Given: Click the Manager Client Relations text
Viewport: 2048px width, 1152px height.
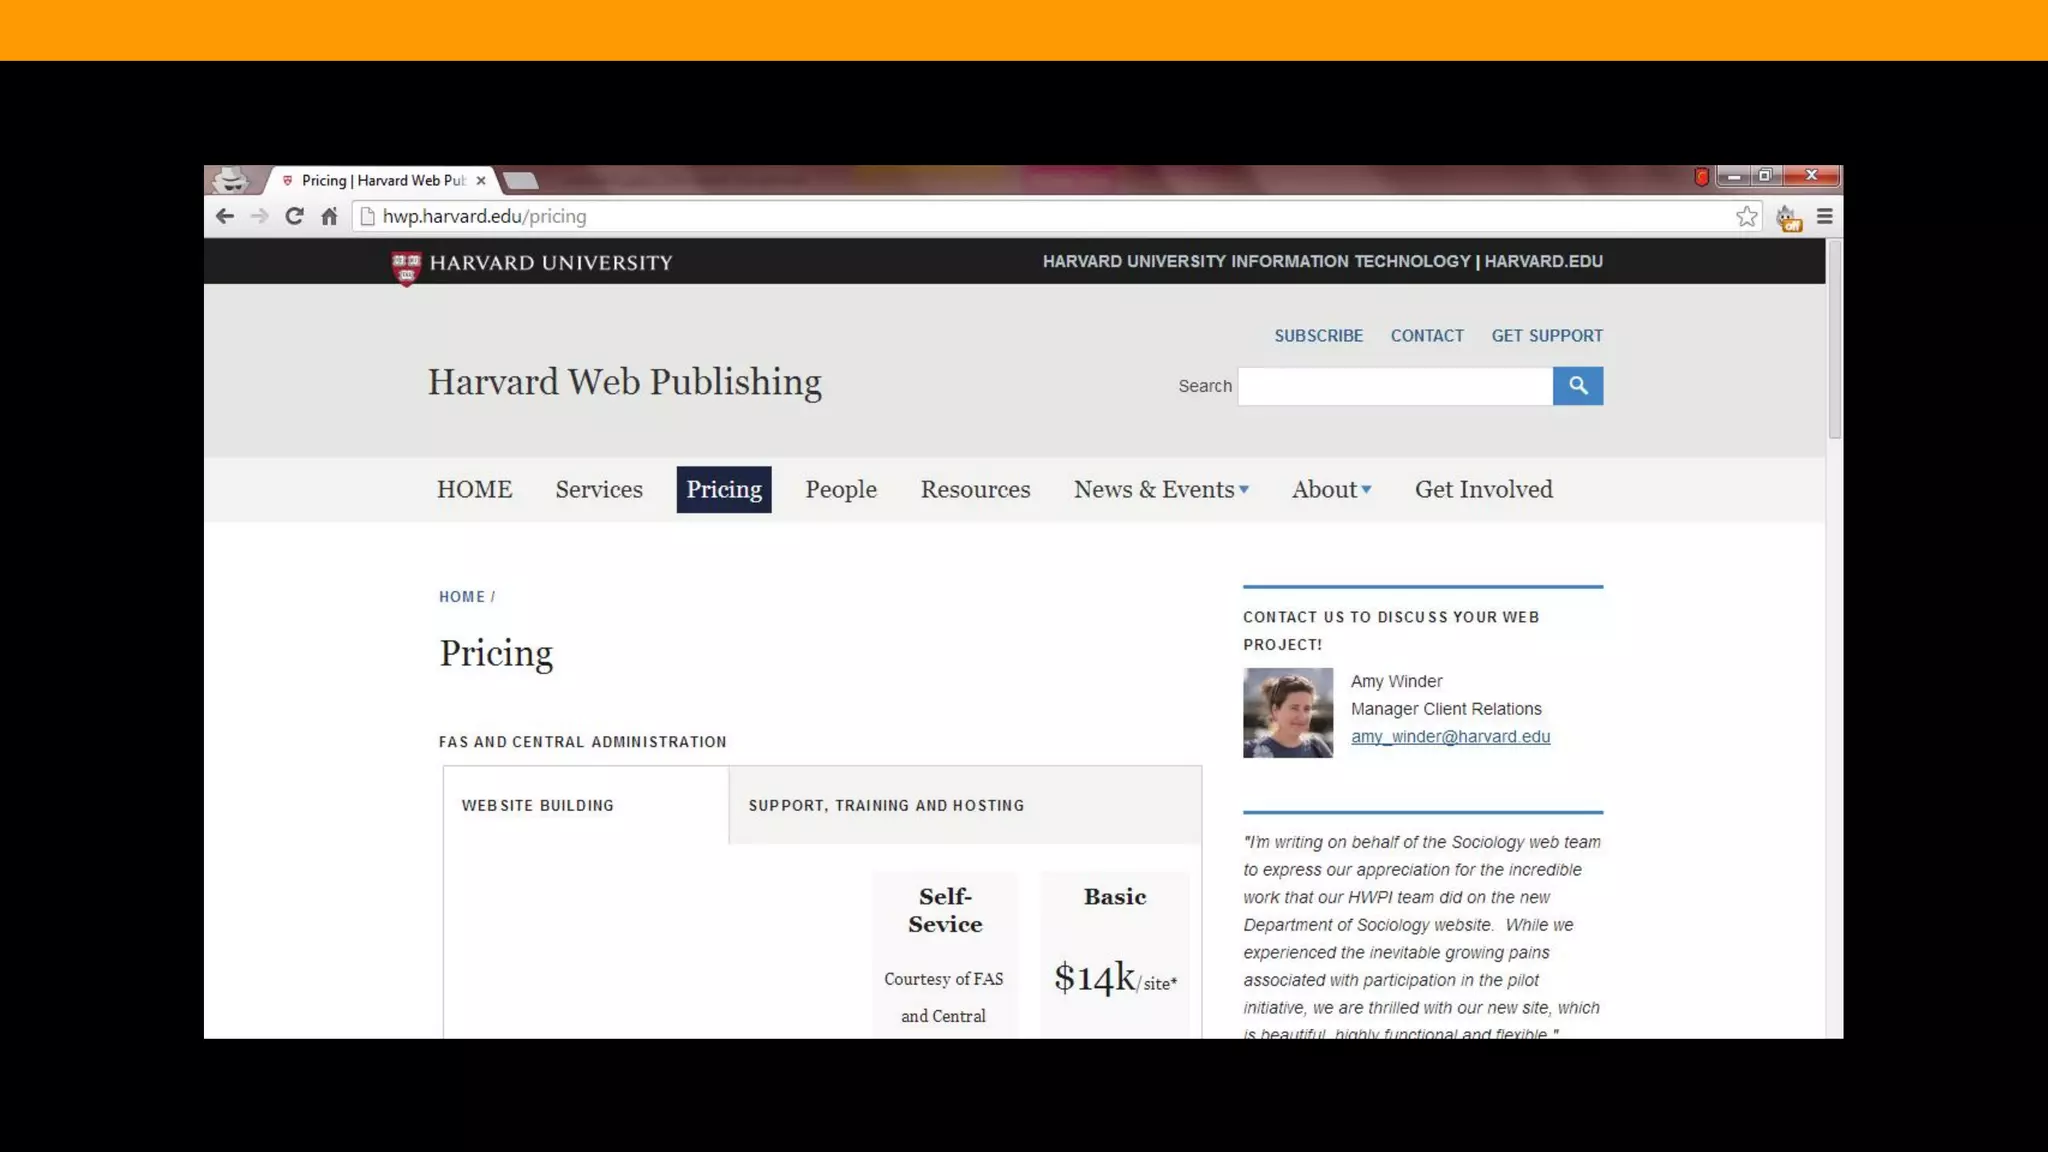Looking at the screenshot, I should pos(1446,709).
